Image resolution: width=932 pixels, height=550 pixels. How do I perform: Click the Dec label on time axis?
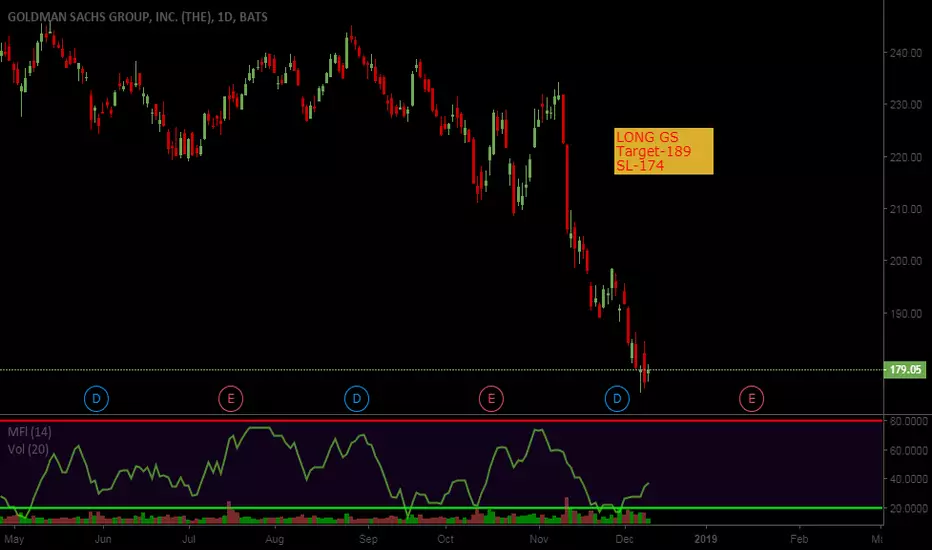point(624,539)
